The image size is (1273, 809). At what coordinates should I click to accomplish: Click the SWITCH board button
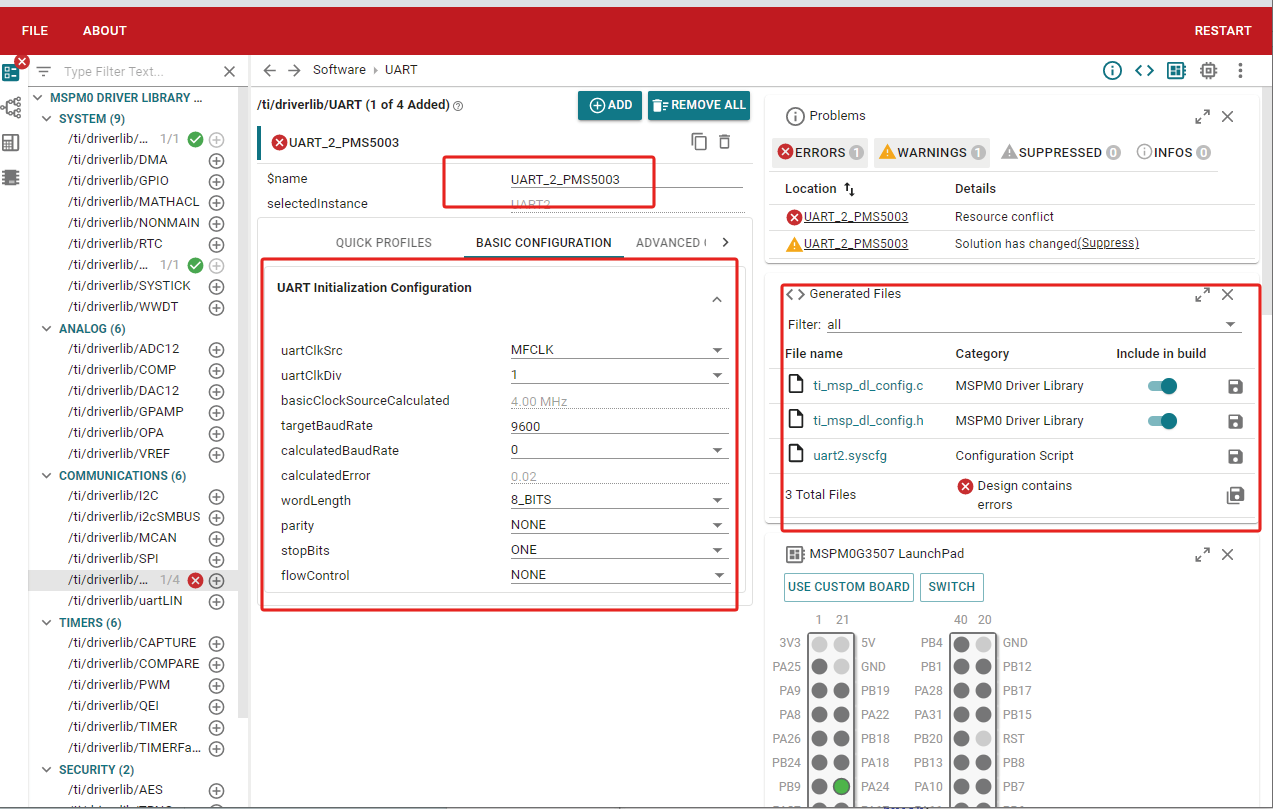click(952, 587)
